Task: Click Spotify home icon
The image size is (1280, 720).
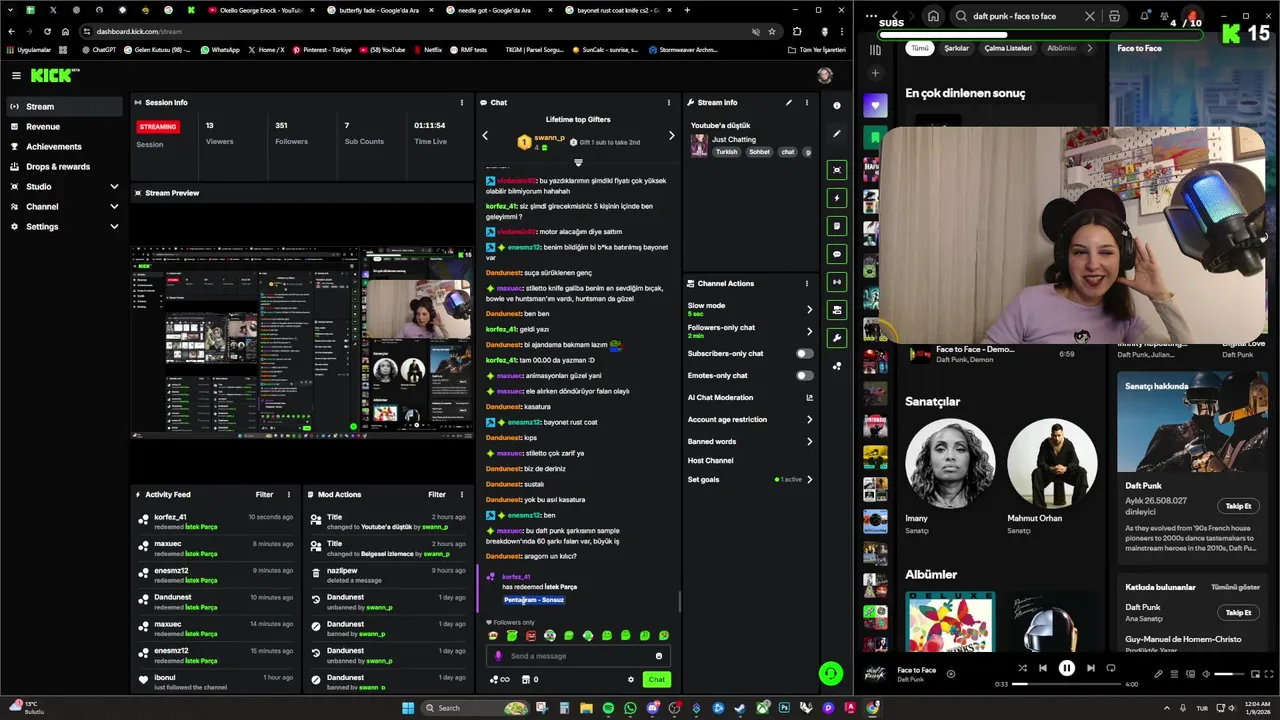Action: coord(933,16)
